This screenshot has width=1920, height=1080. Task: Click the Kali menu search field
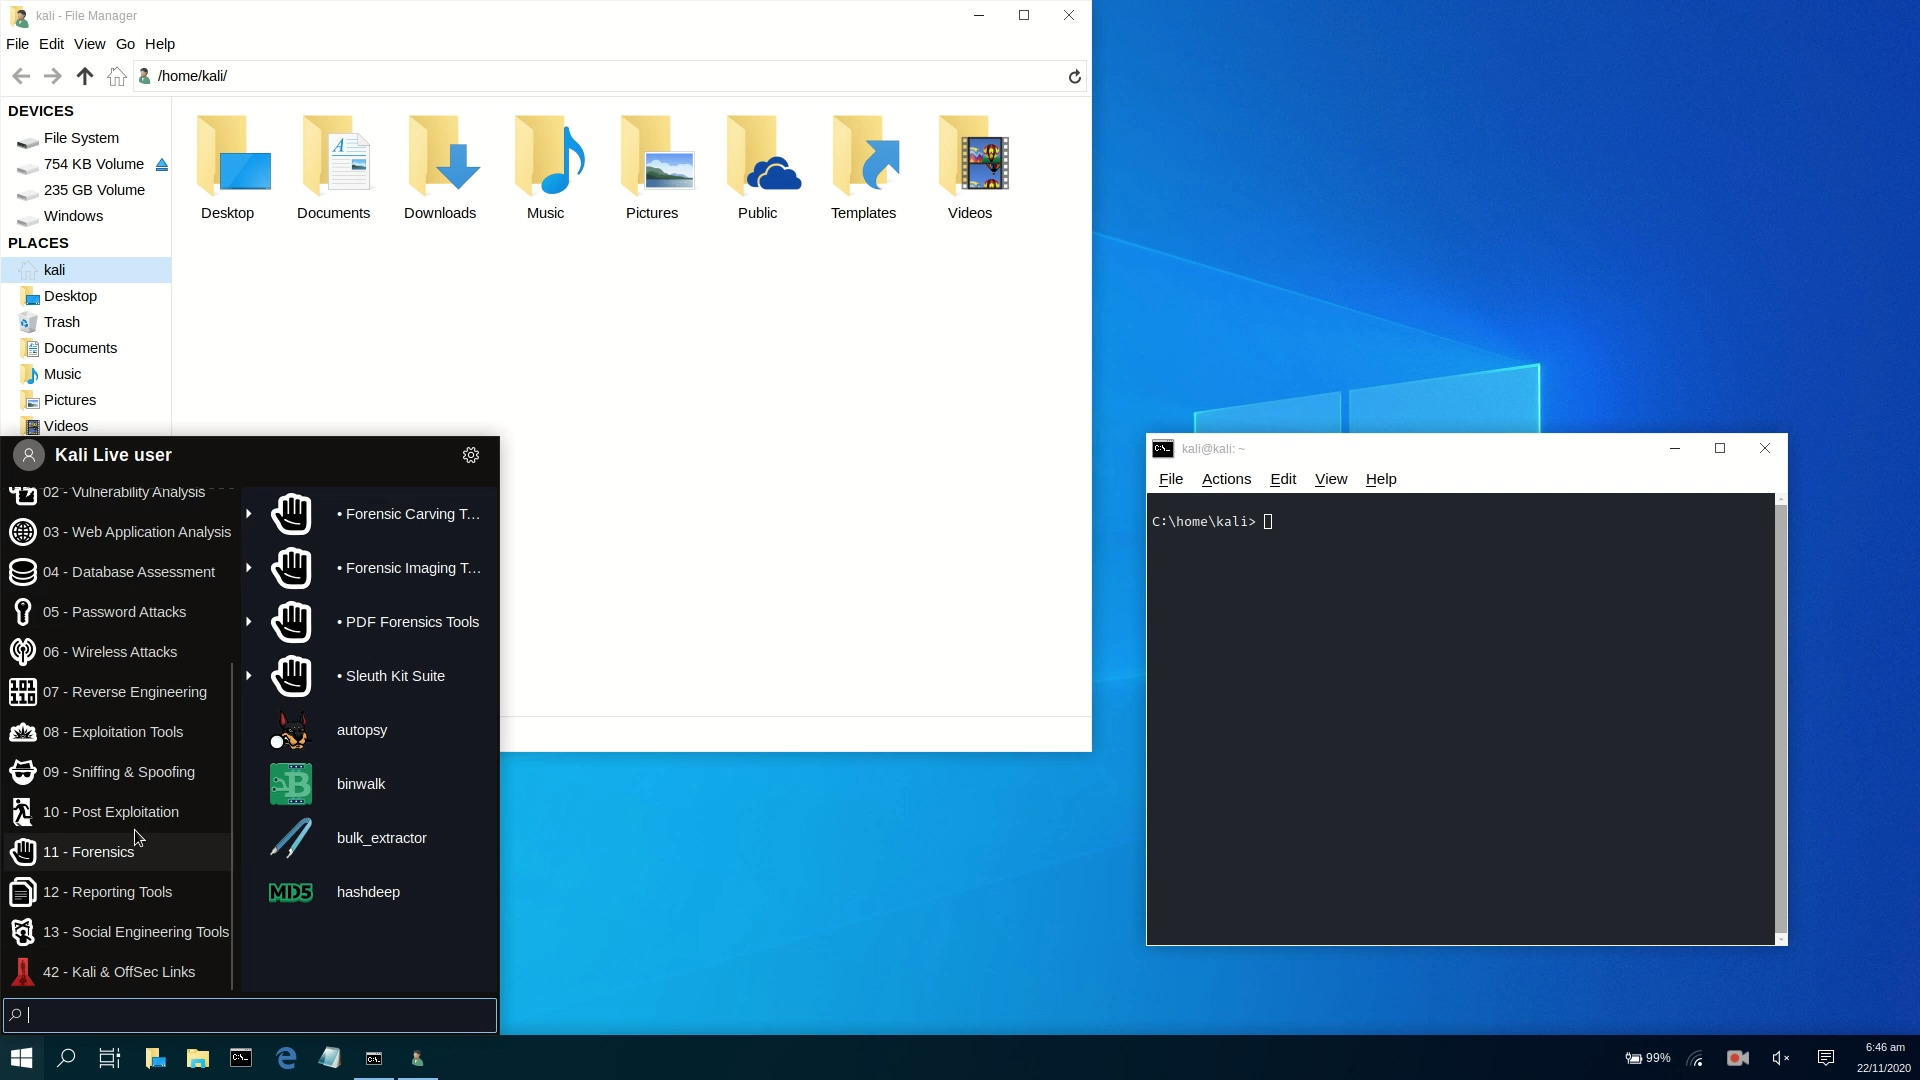(x=250, y=1015)
